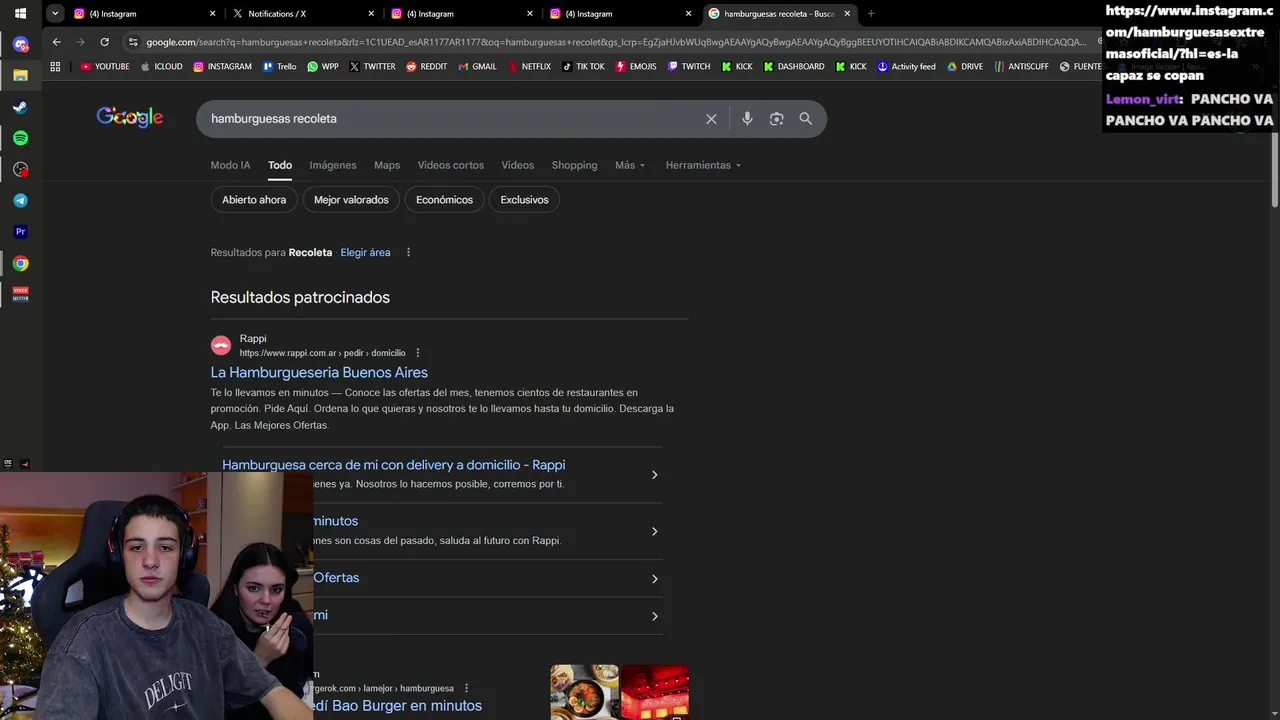
Task: Click the Google logo
Action: [130, 118]
